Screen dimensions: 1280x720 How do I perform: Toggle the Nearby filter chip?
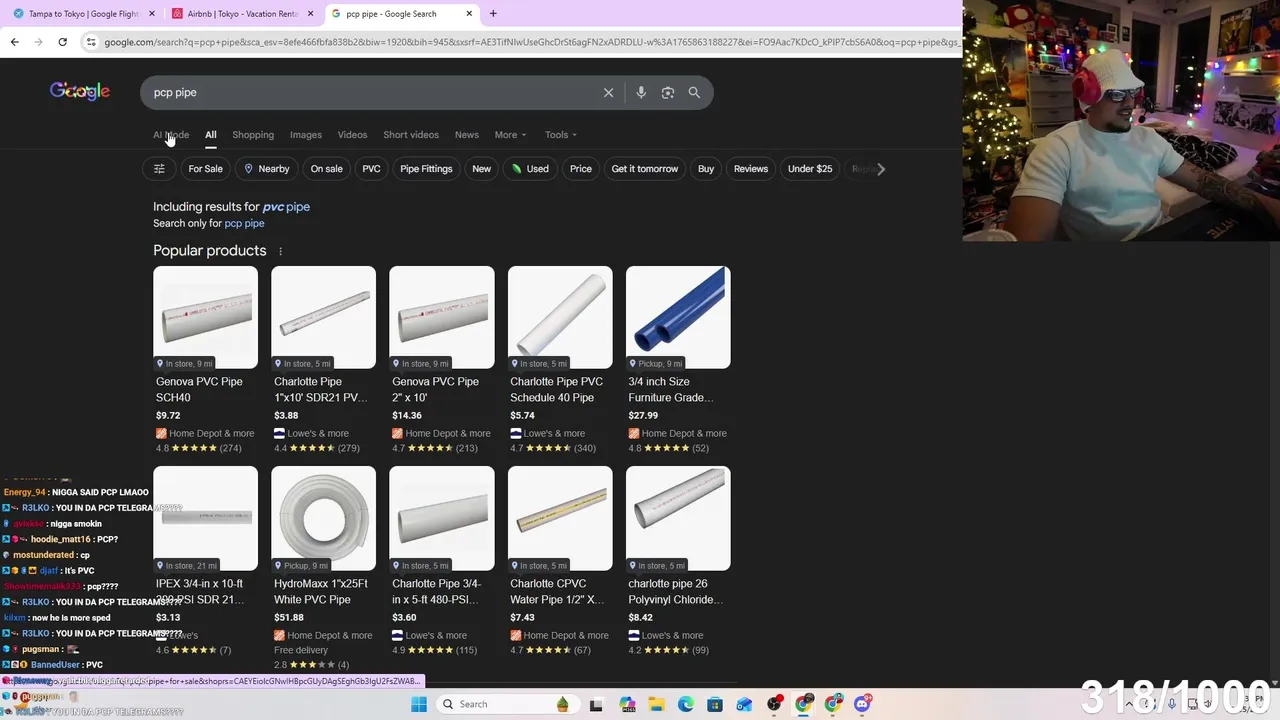(x=267, y=169)
